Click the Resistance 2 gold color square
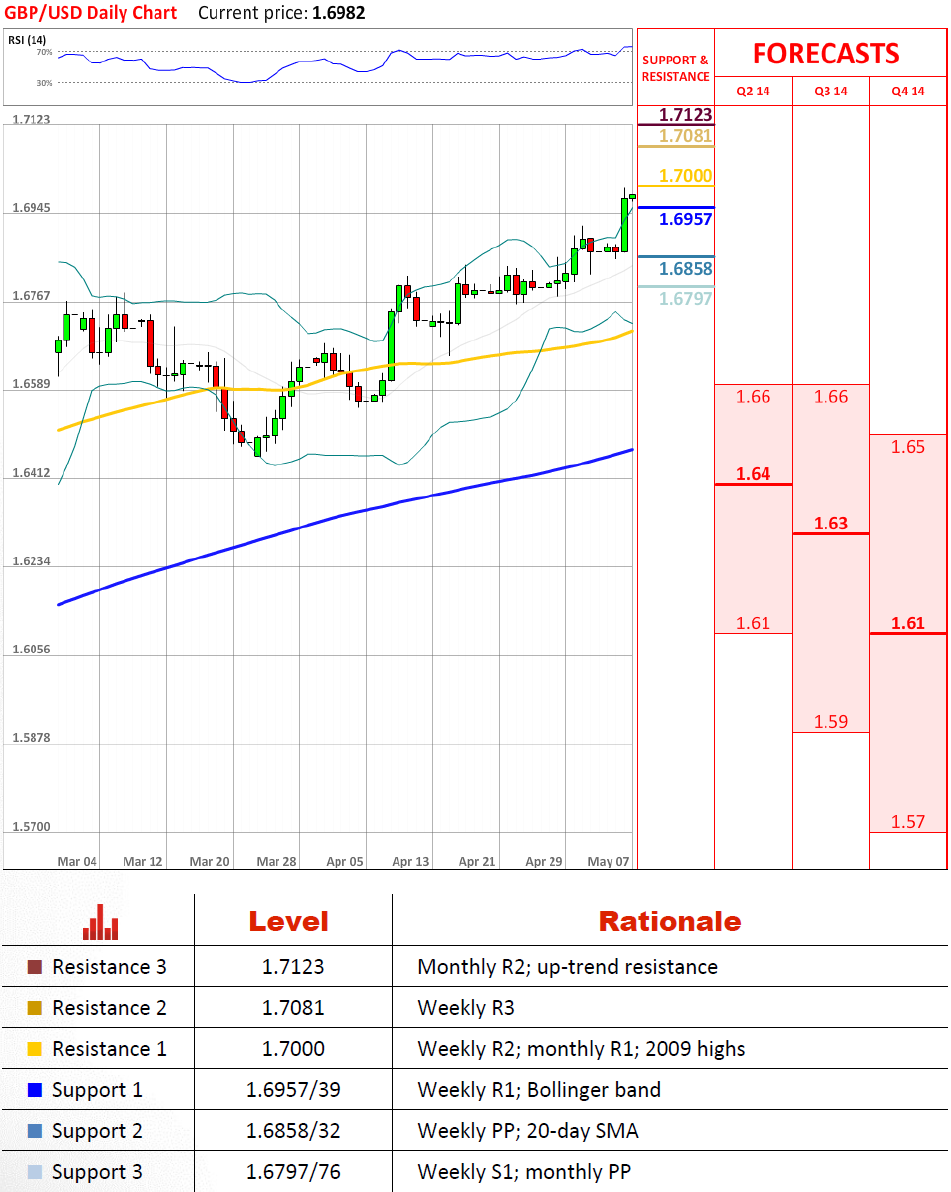Image resolution: width=951 pixels, height=1192 pixels. point(35,1008)
